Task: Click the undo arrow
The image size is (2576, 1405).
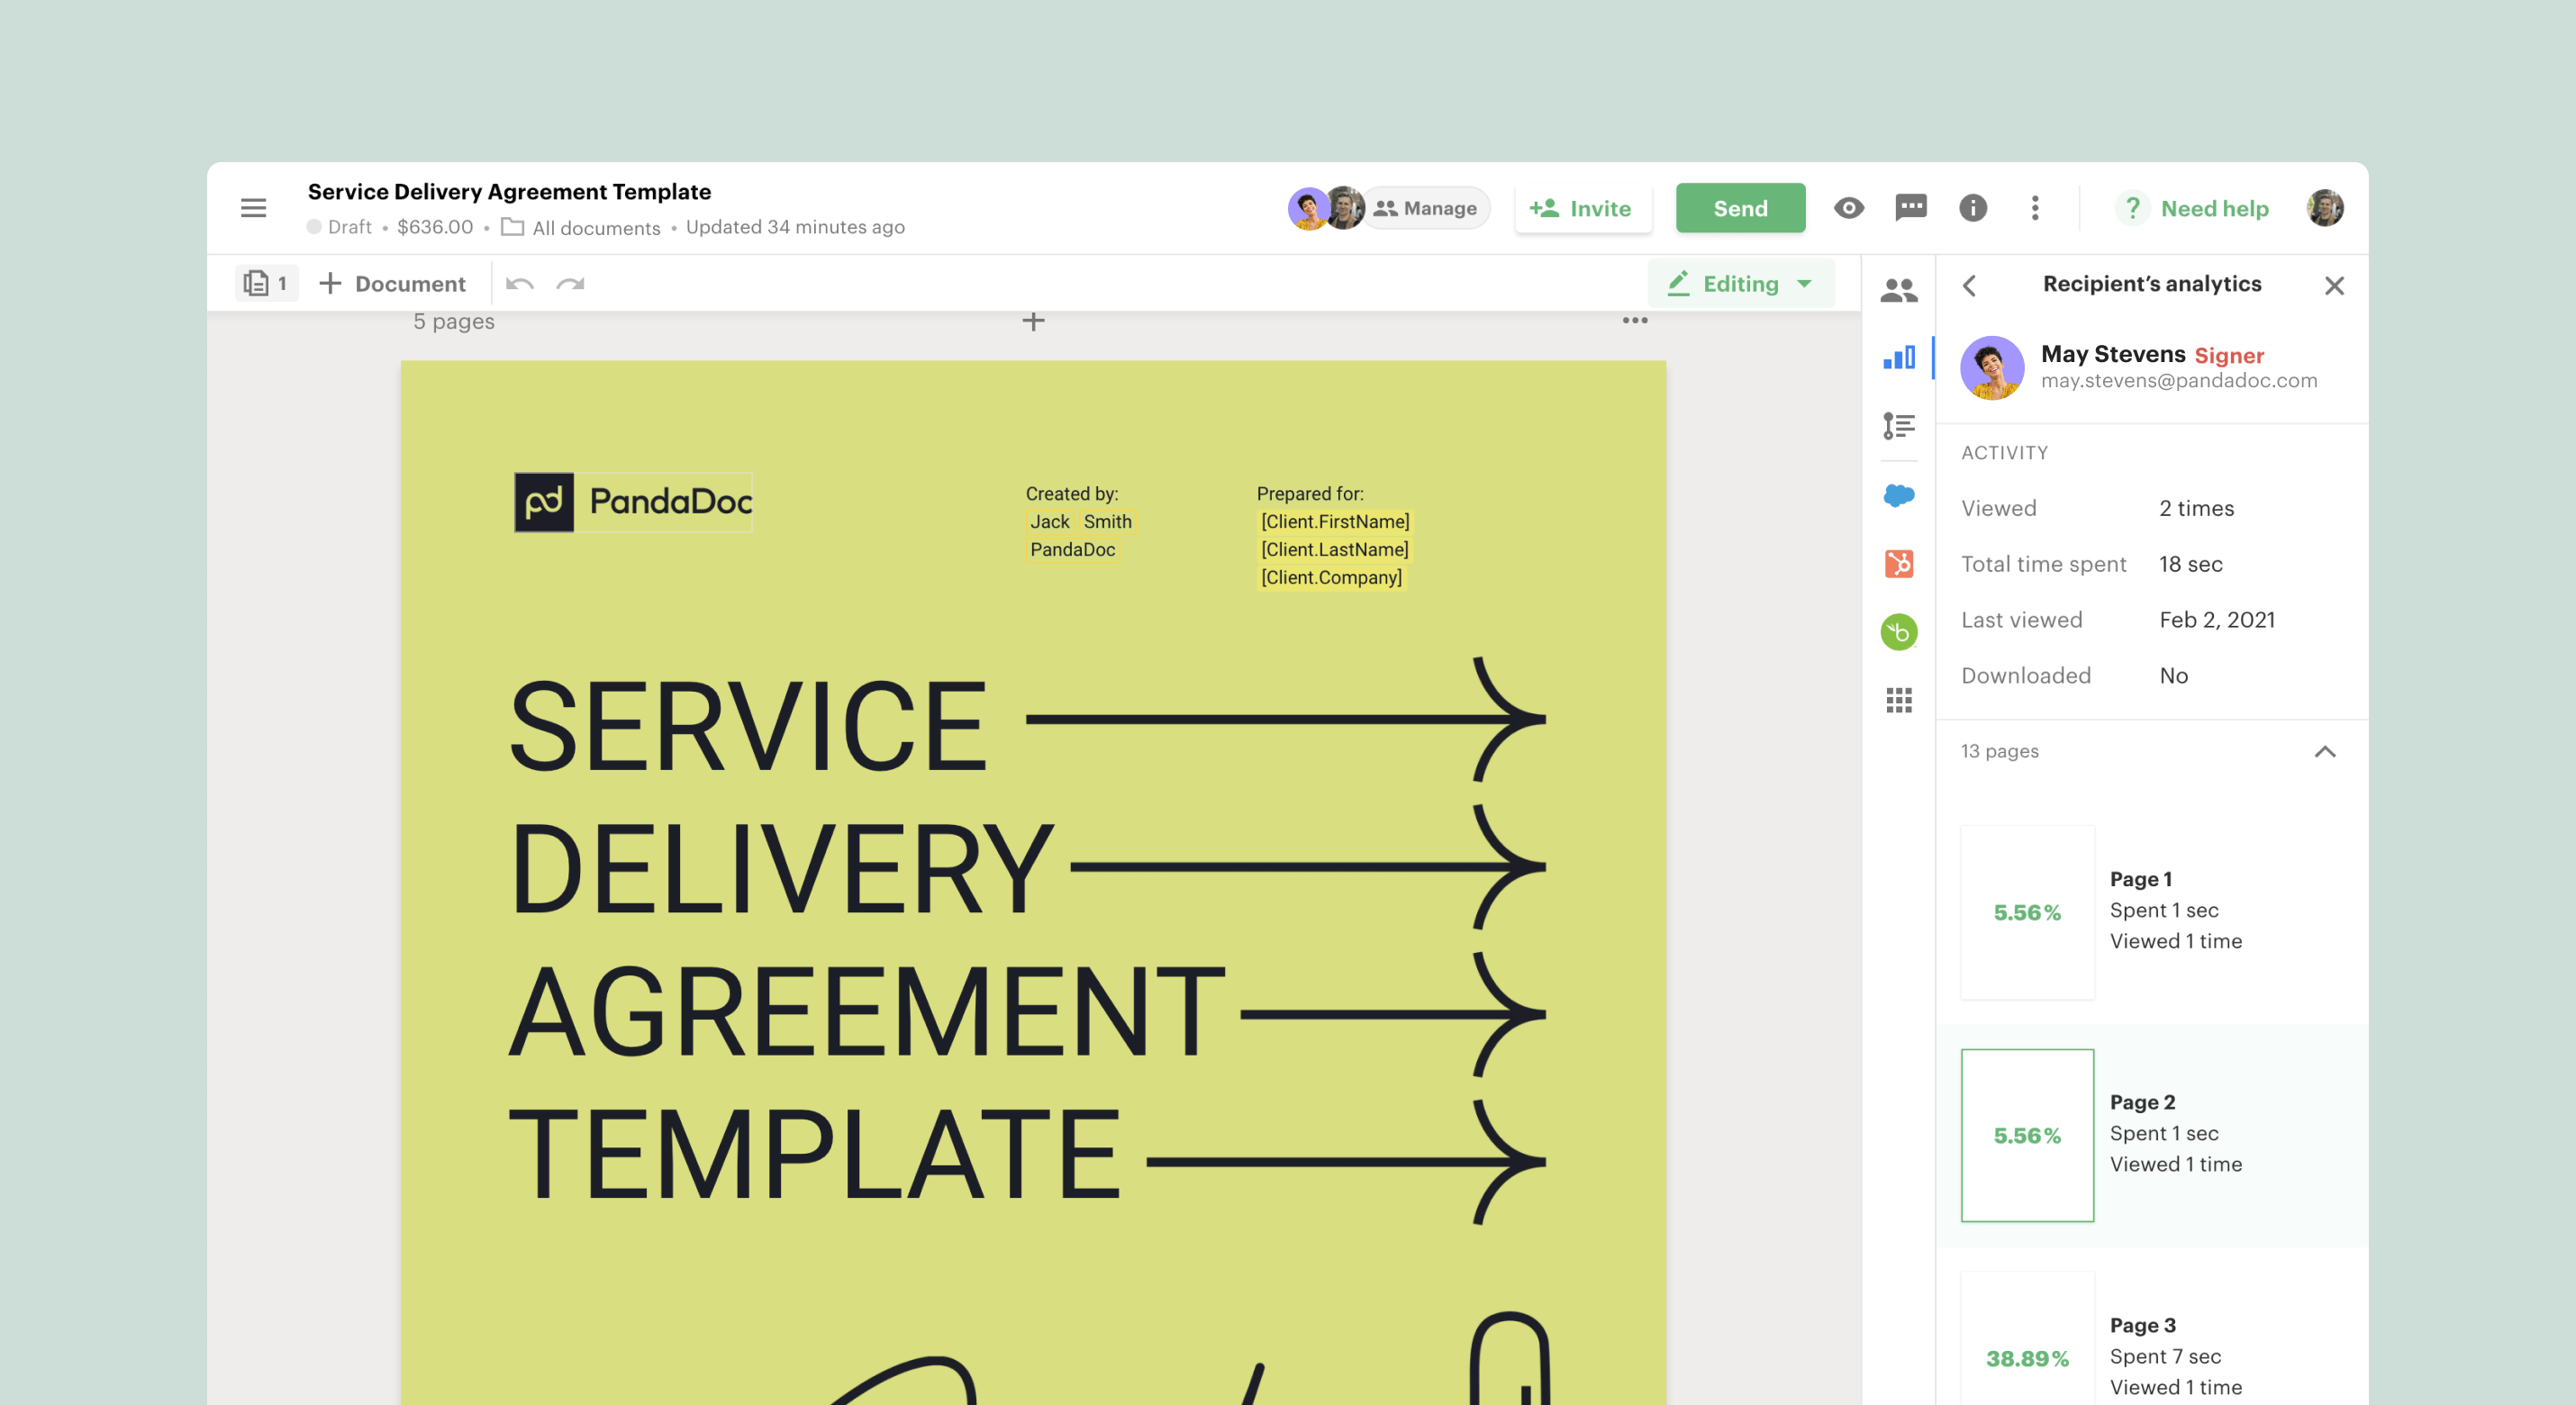Action: (519, 284)
